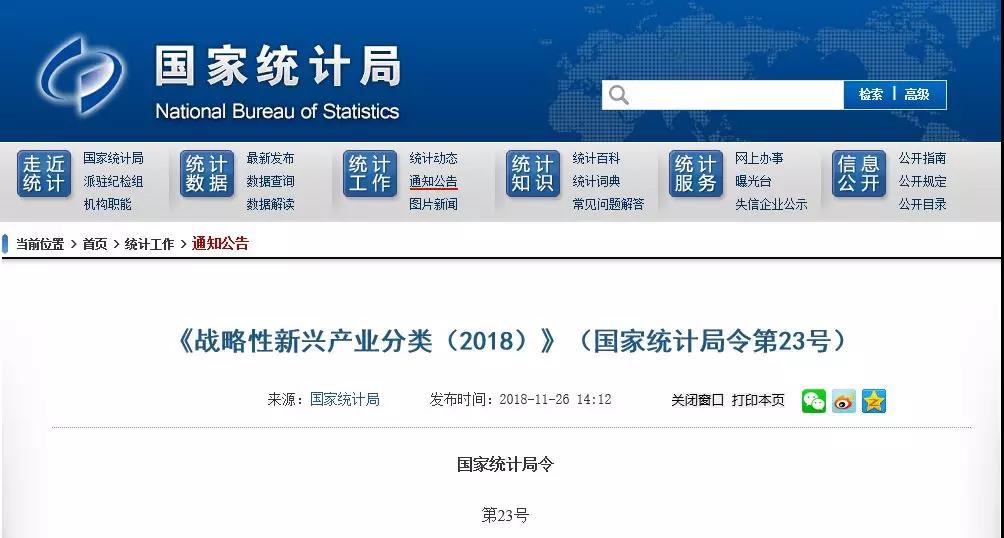Open 公开规定 link
Viewport: 1004px width, 538px height.
922,181
